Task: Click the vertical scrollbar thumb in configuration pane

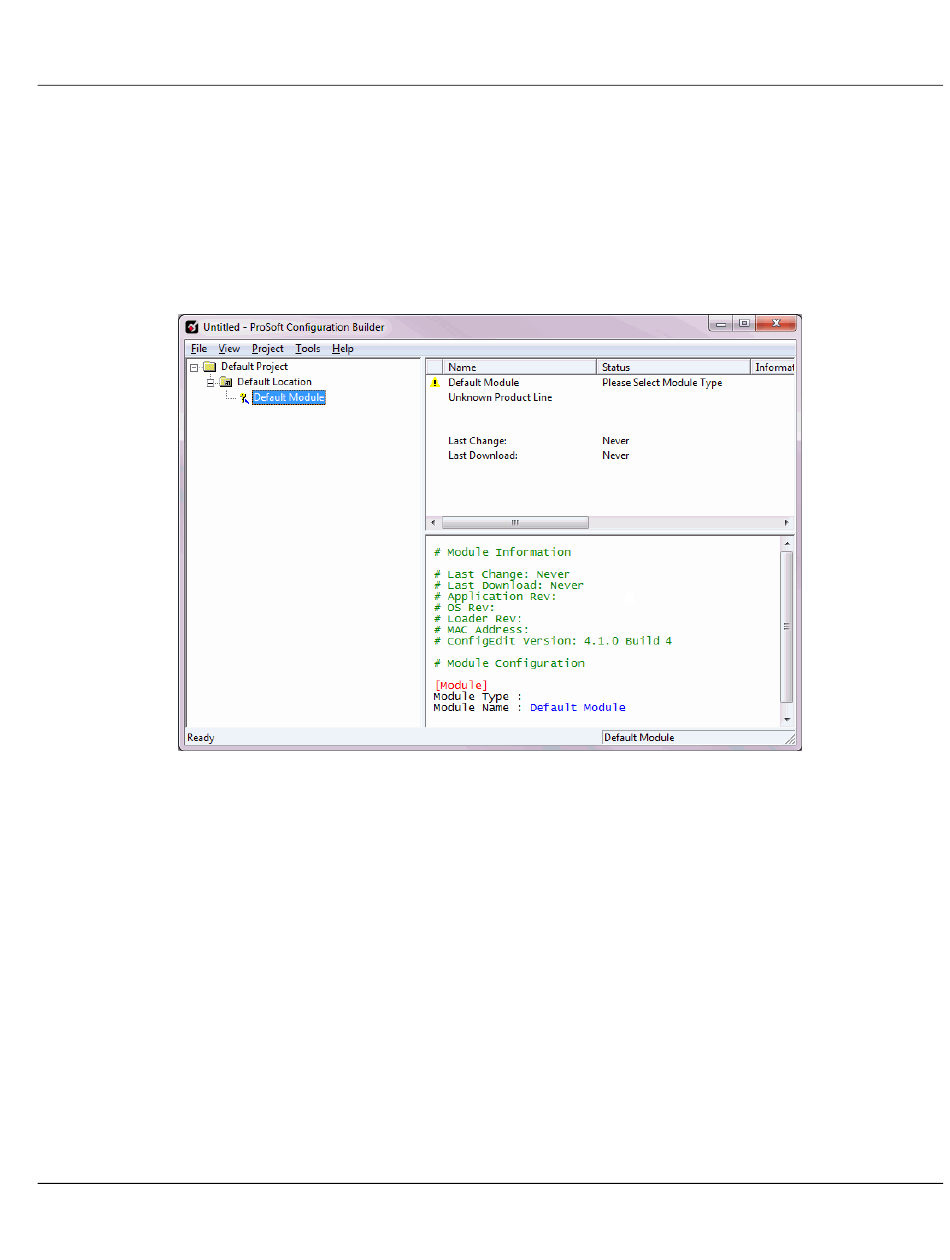Action: pyautogui.click(x=787, y=626)
